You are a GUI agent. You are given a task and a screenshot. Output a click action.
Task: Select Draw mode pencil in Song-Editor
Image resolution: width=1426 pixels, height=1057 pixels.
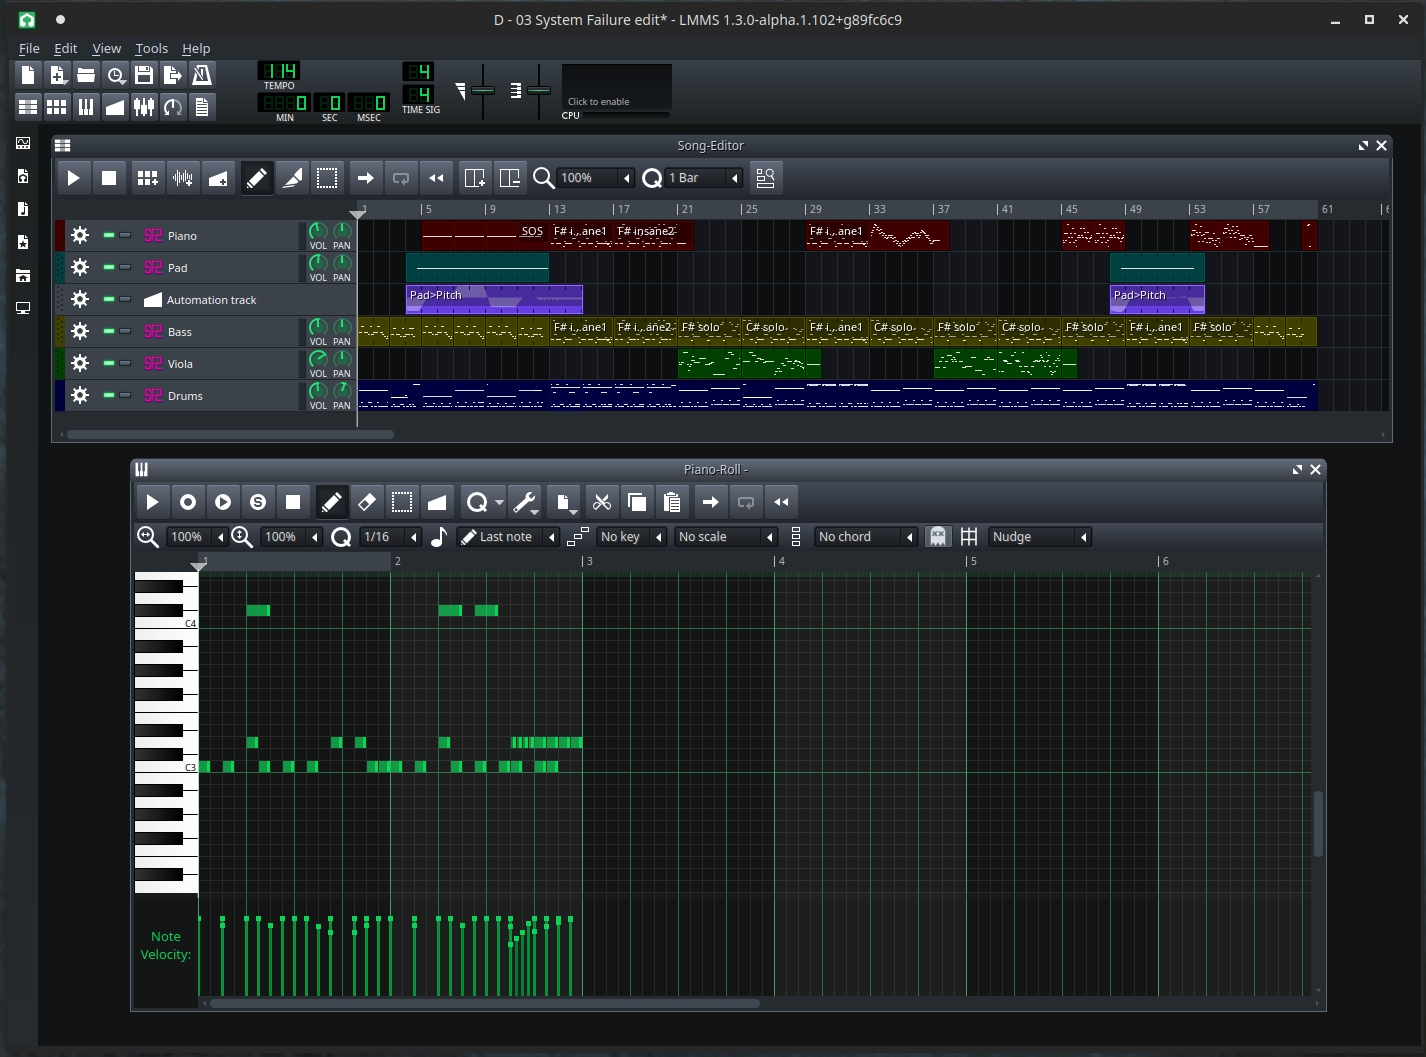[x=257, y=178]
